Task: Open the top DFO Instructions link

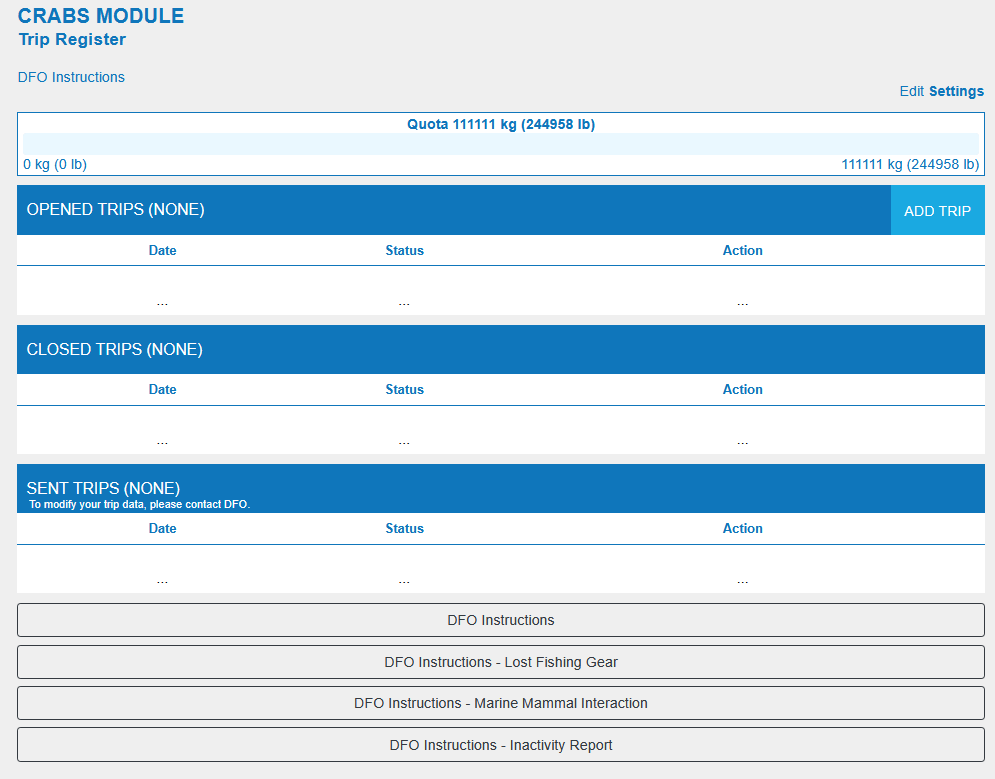Action: pos(71,77)
